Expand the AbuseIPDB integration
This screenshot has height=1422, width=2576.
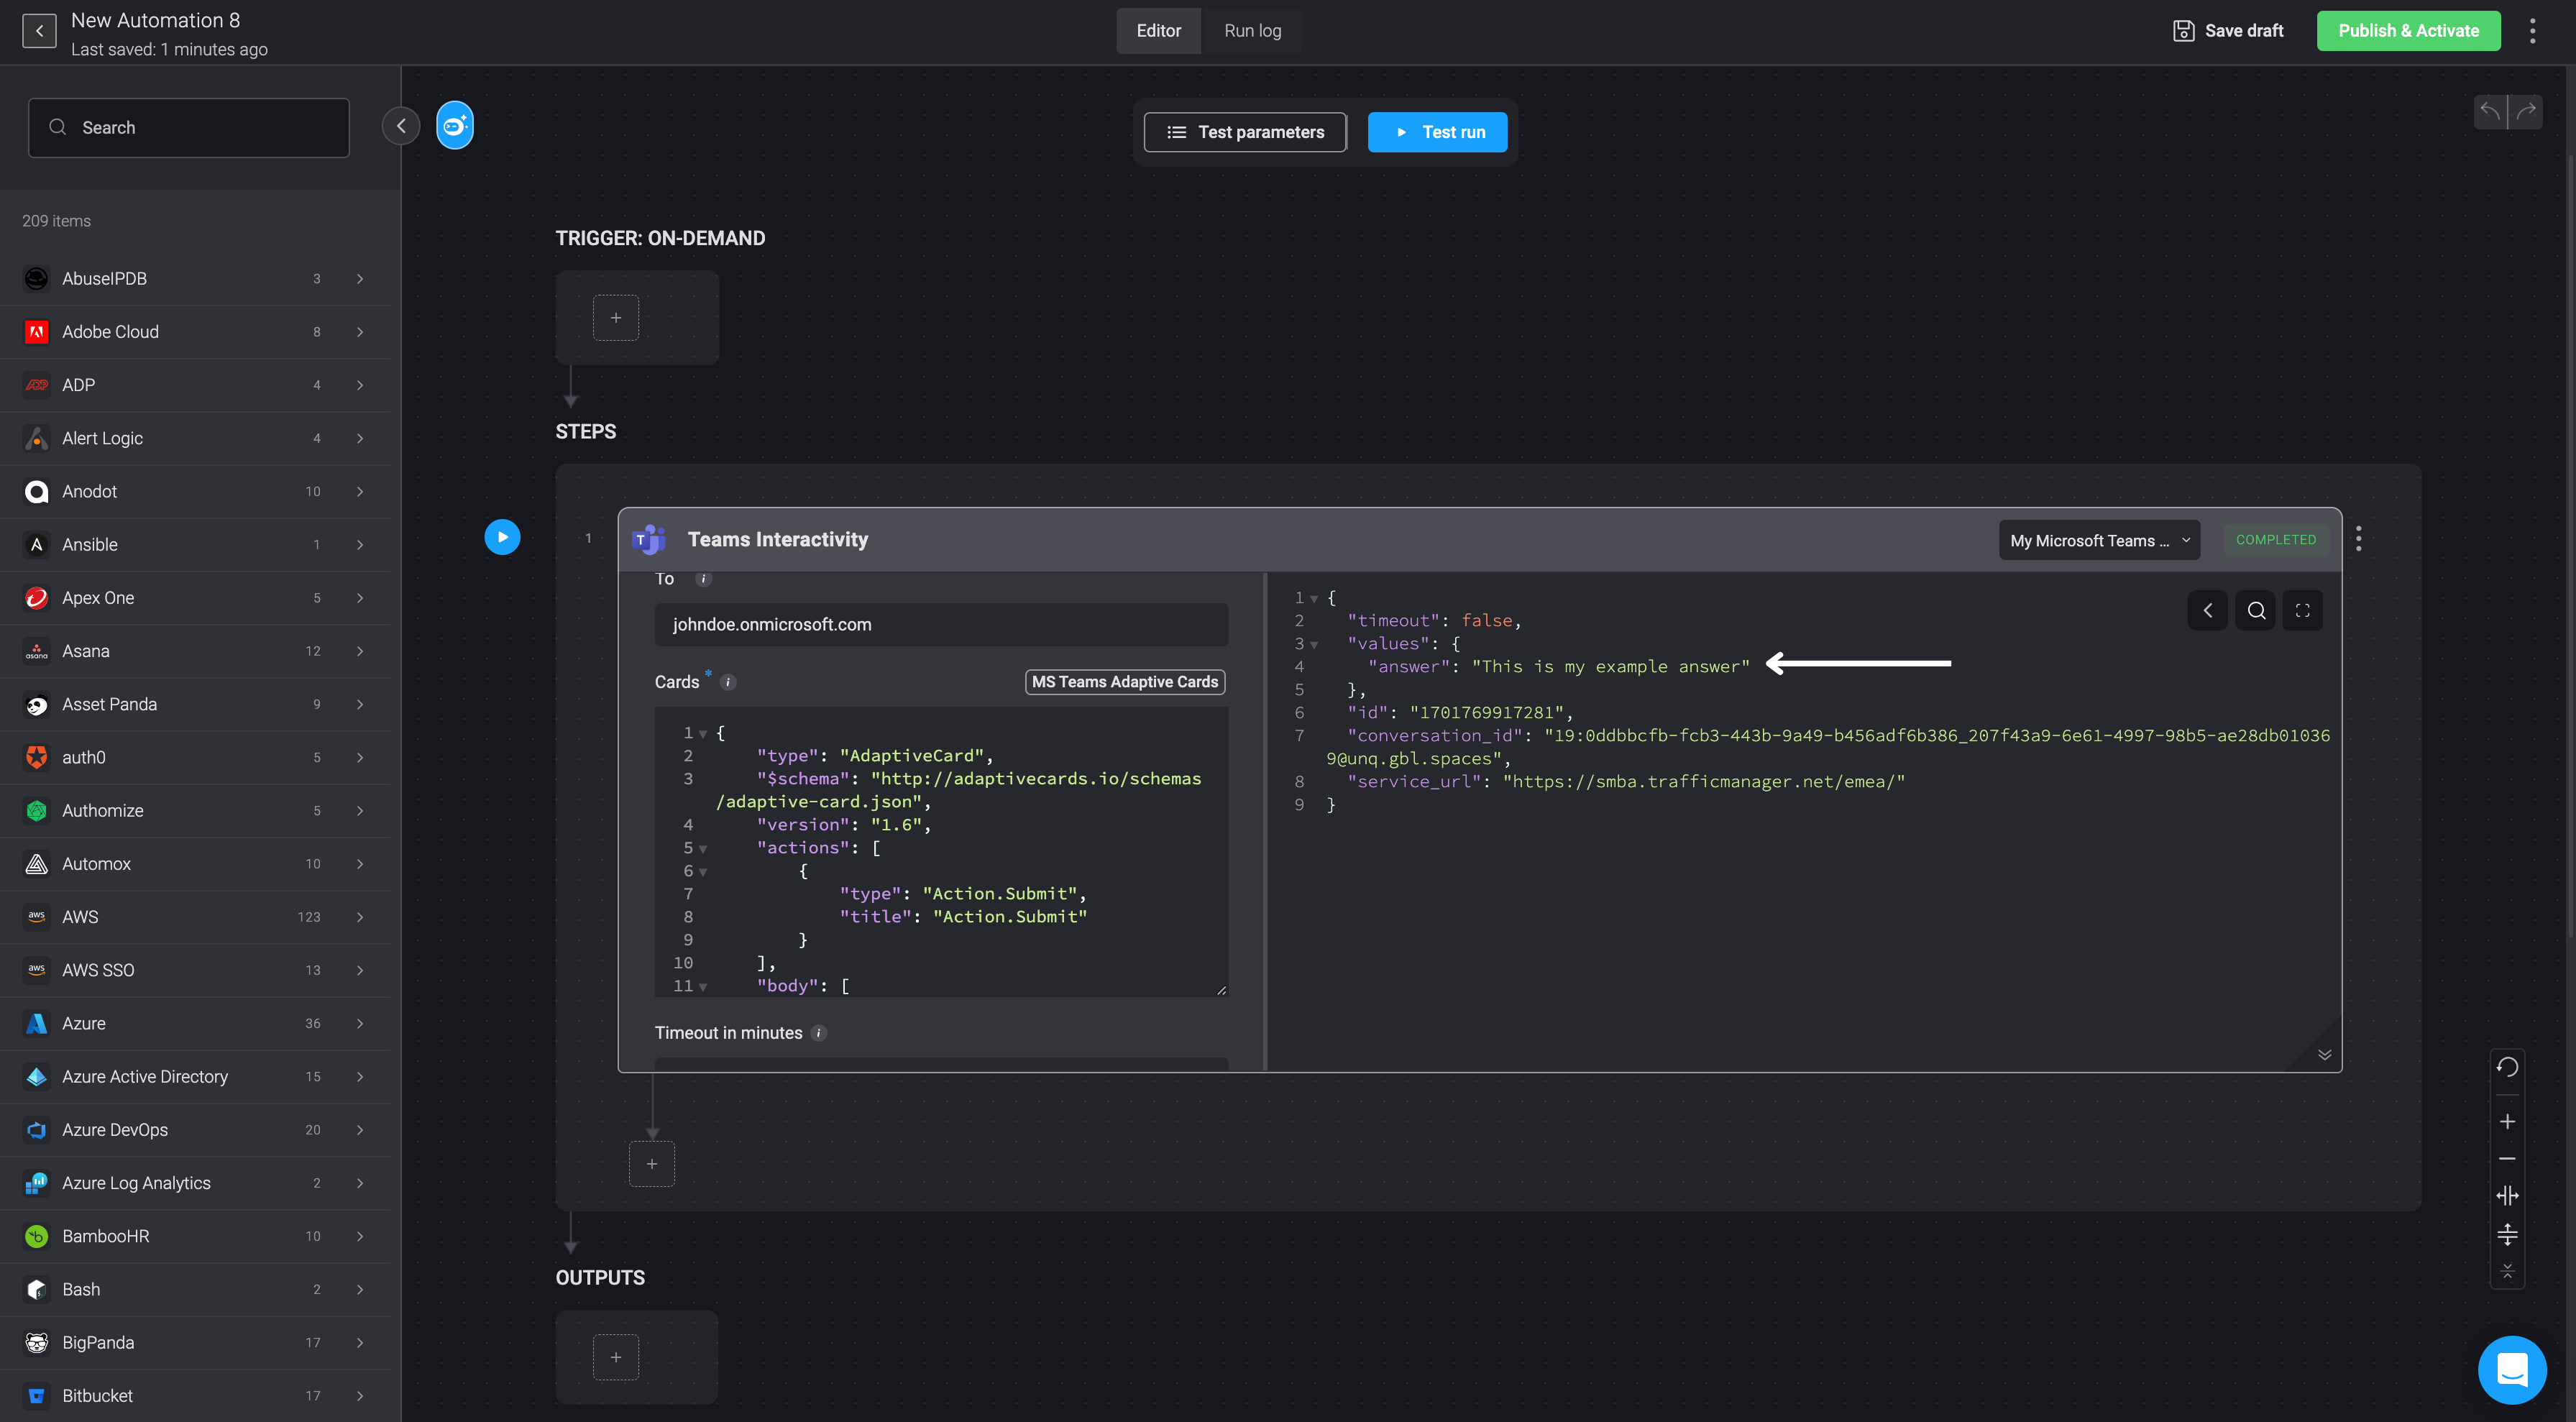click(360, 279)
